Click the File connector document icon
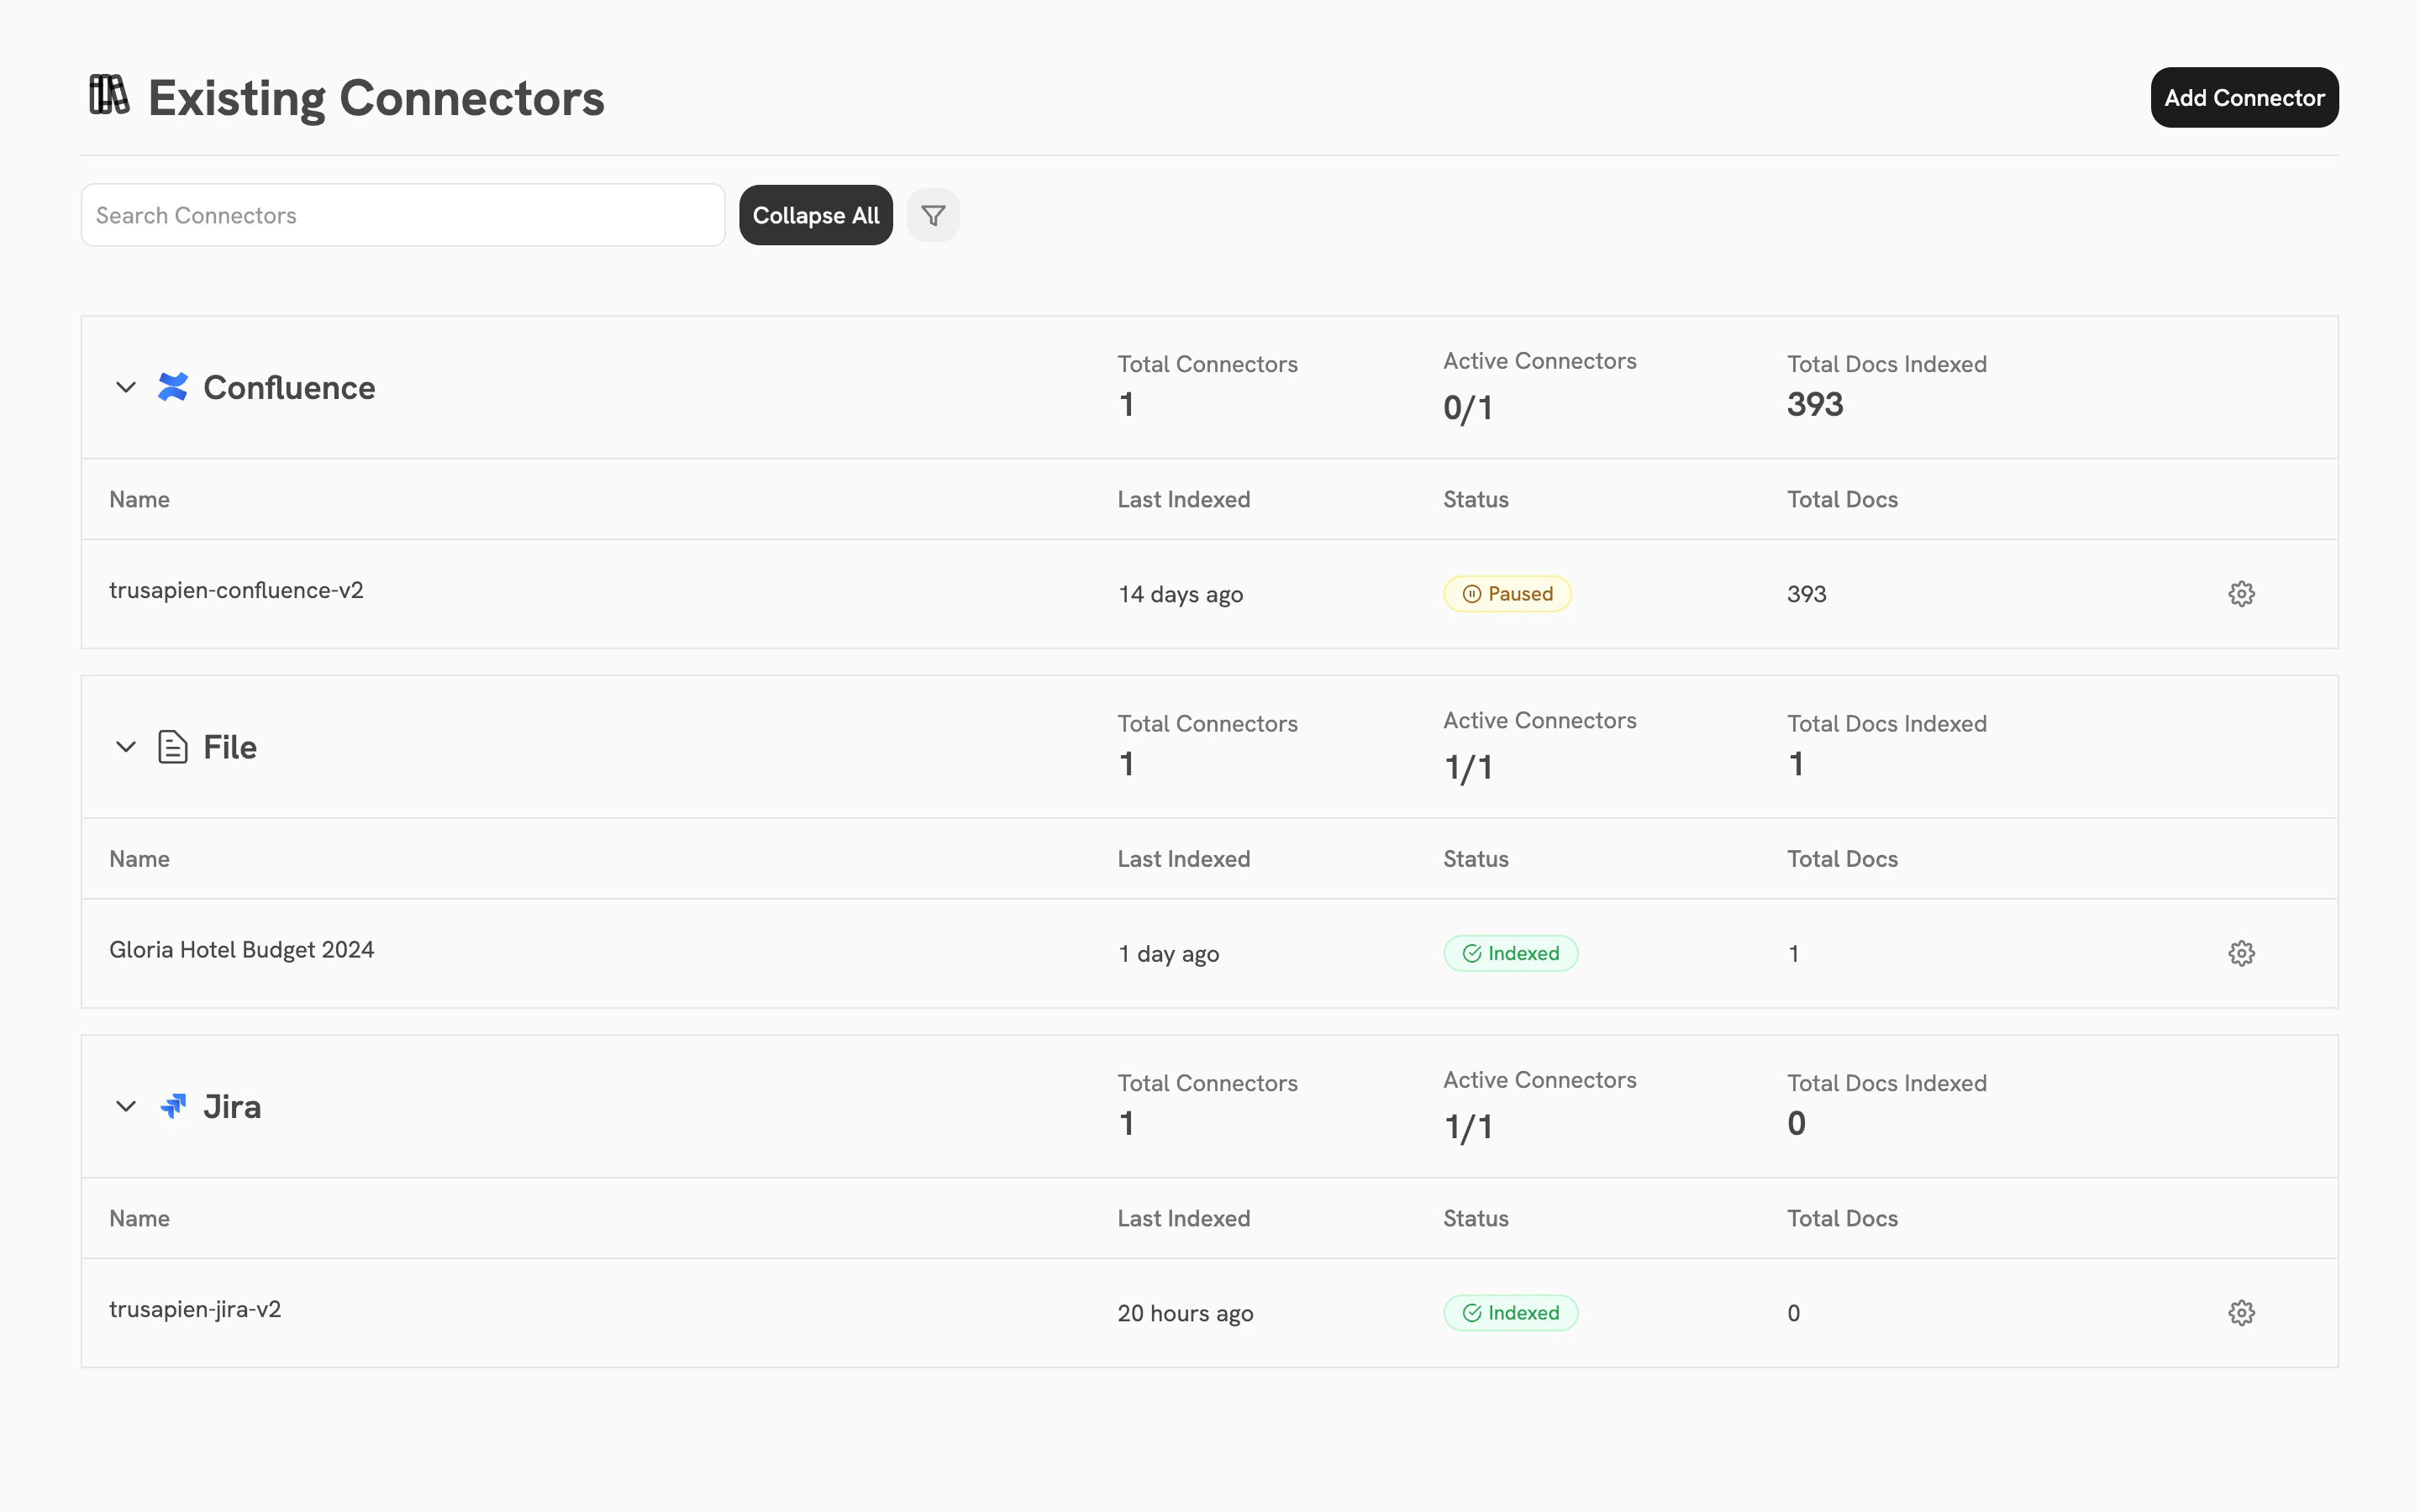The height and width of the screenshot is (1512, 2420). click(x=172, y=746)
